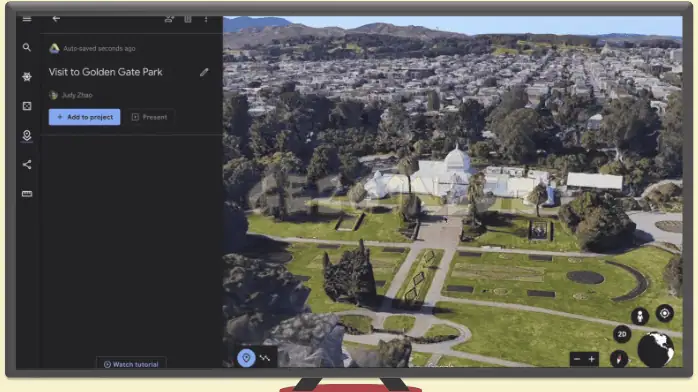The width and height of the screenshot is (698, 392).
Task: Click the I'm Feeling Lucky dice icon
Action: (27, 106)
